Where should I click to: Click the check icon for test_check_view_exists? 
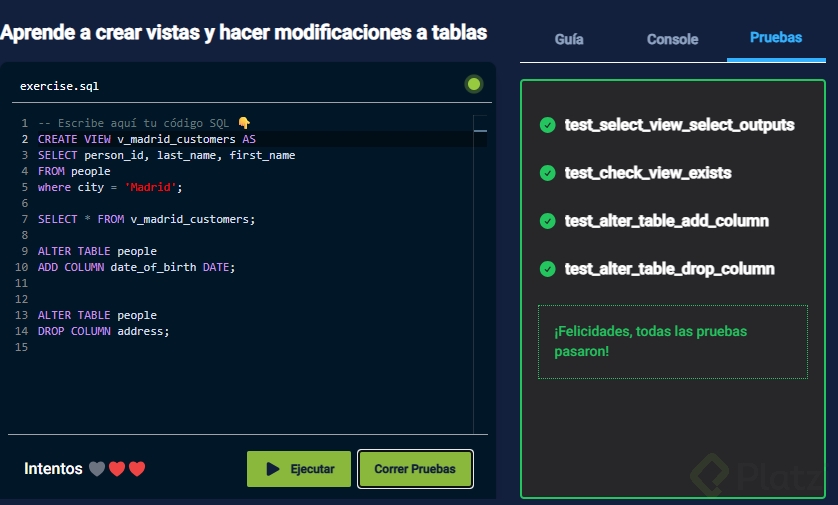pos(547,173)
